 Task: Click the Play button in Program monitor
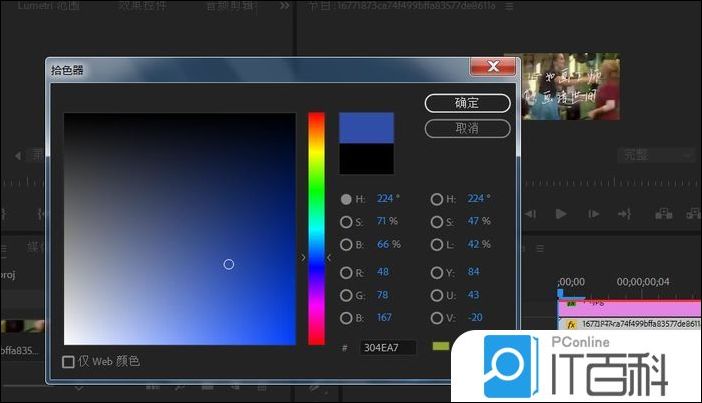tap(561, 214)
